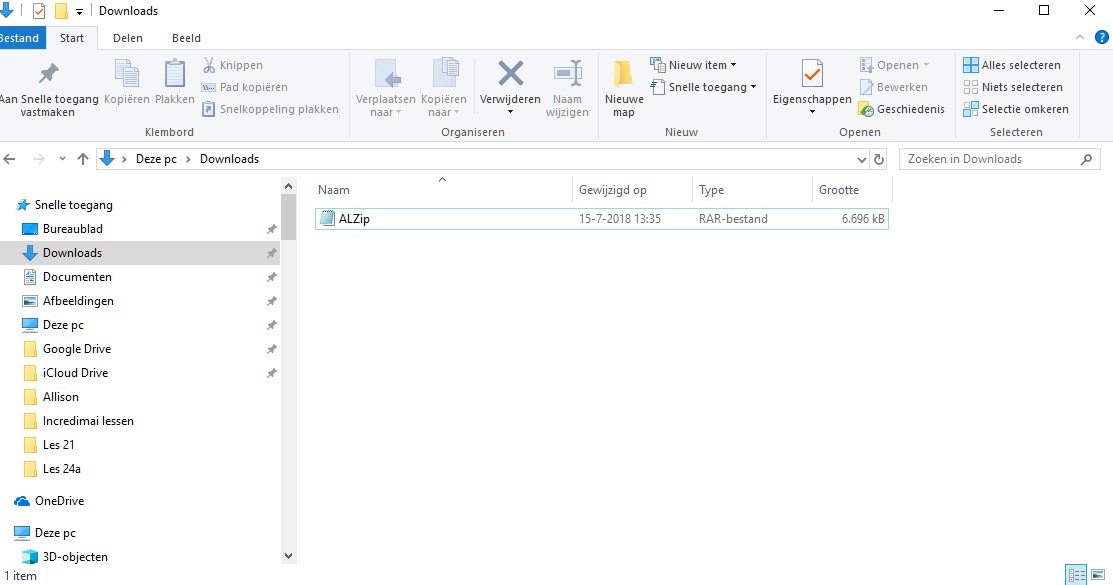Image resolution: width=1113 pixels, height=585 pixels.
Task: Create a folder with Nieuwe map icon
Action: 623,74
